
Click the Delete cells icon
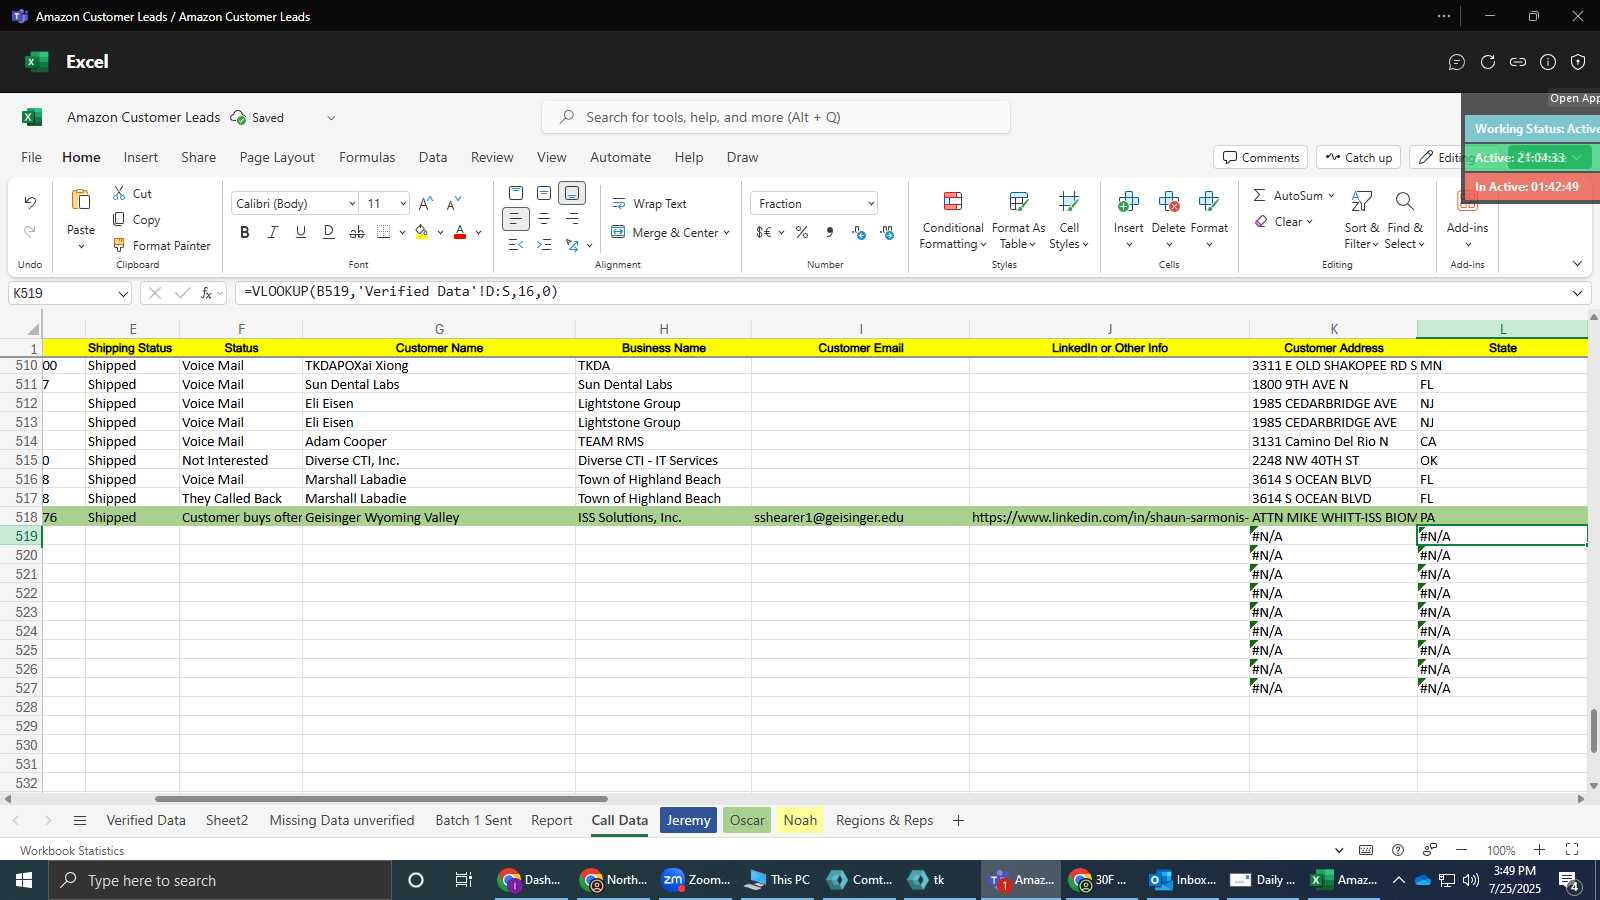click(1168, 202)
